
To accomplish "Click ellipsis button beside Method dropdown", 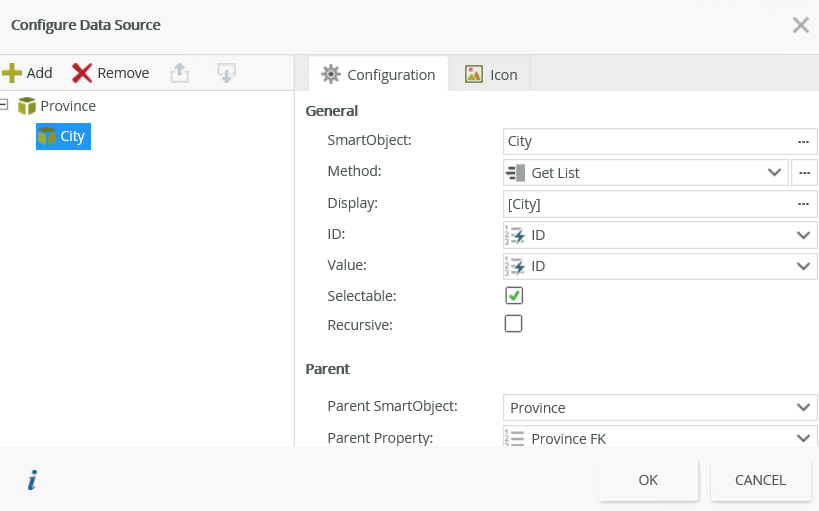I will [x=804, y=173].
